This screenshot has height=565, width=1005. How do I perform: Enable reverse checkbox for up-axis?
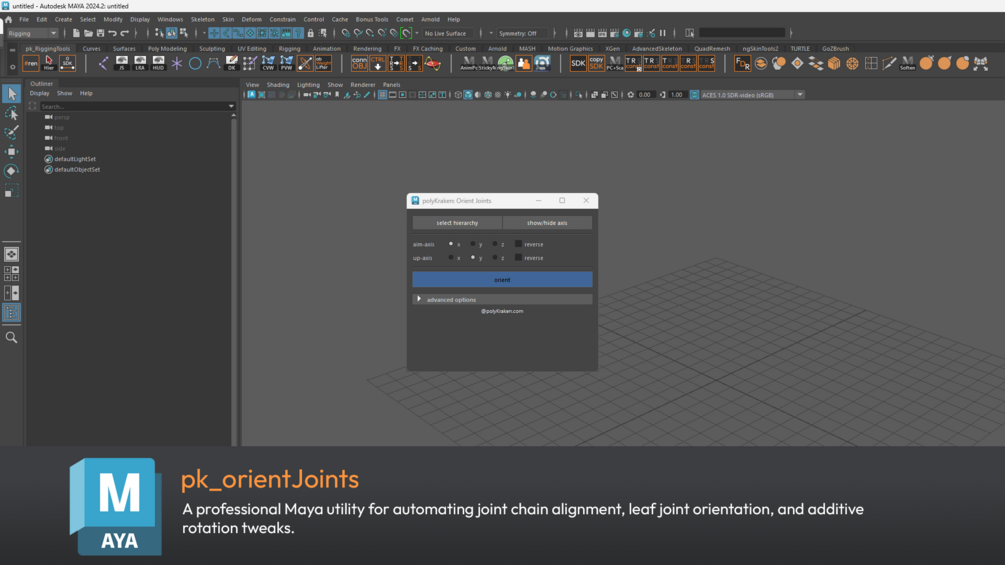pyautogui.click(x=519, y=258)
